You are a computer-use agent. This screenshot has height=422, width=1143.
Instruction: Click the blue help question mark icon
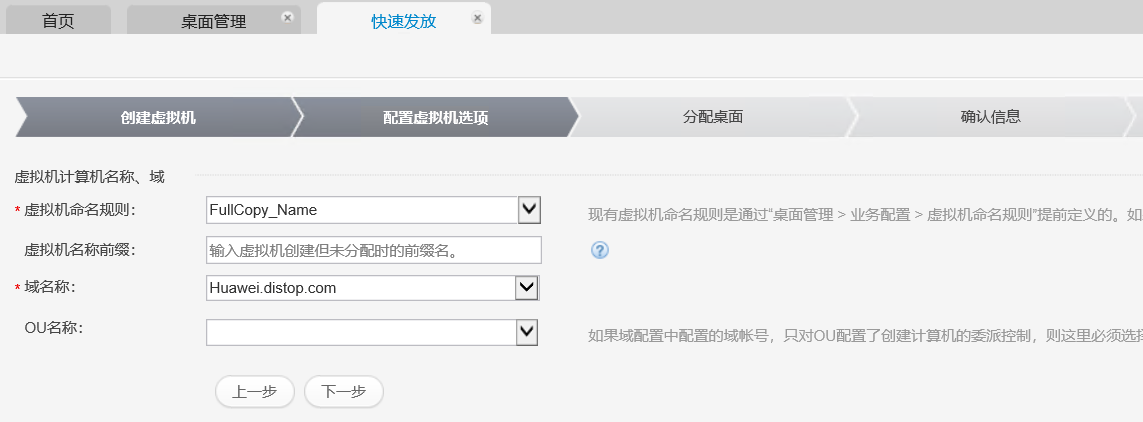click(600, 250)
